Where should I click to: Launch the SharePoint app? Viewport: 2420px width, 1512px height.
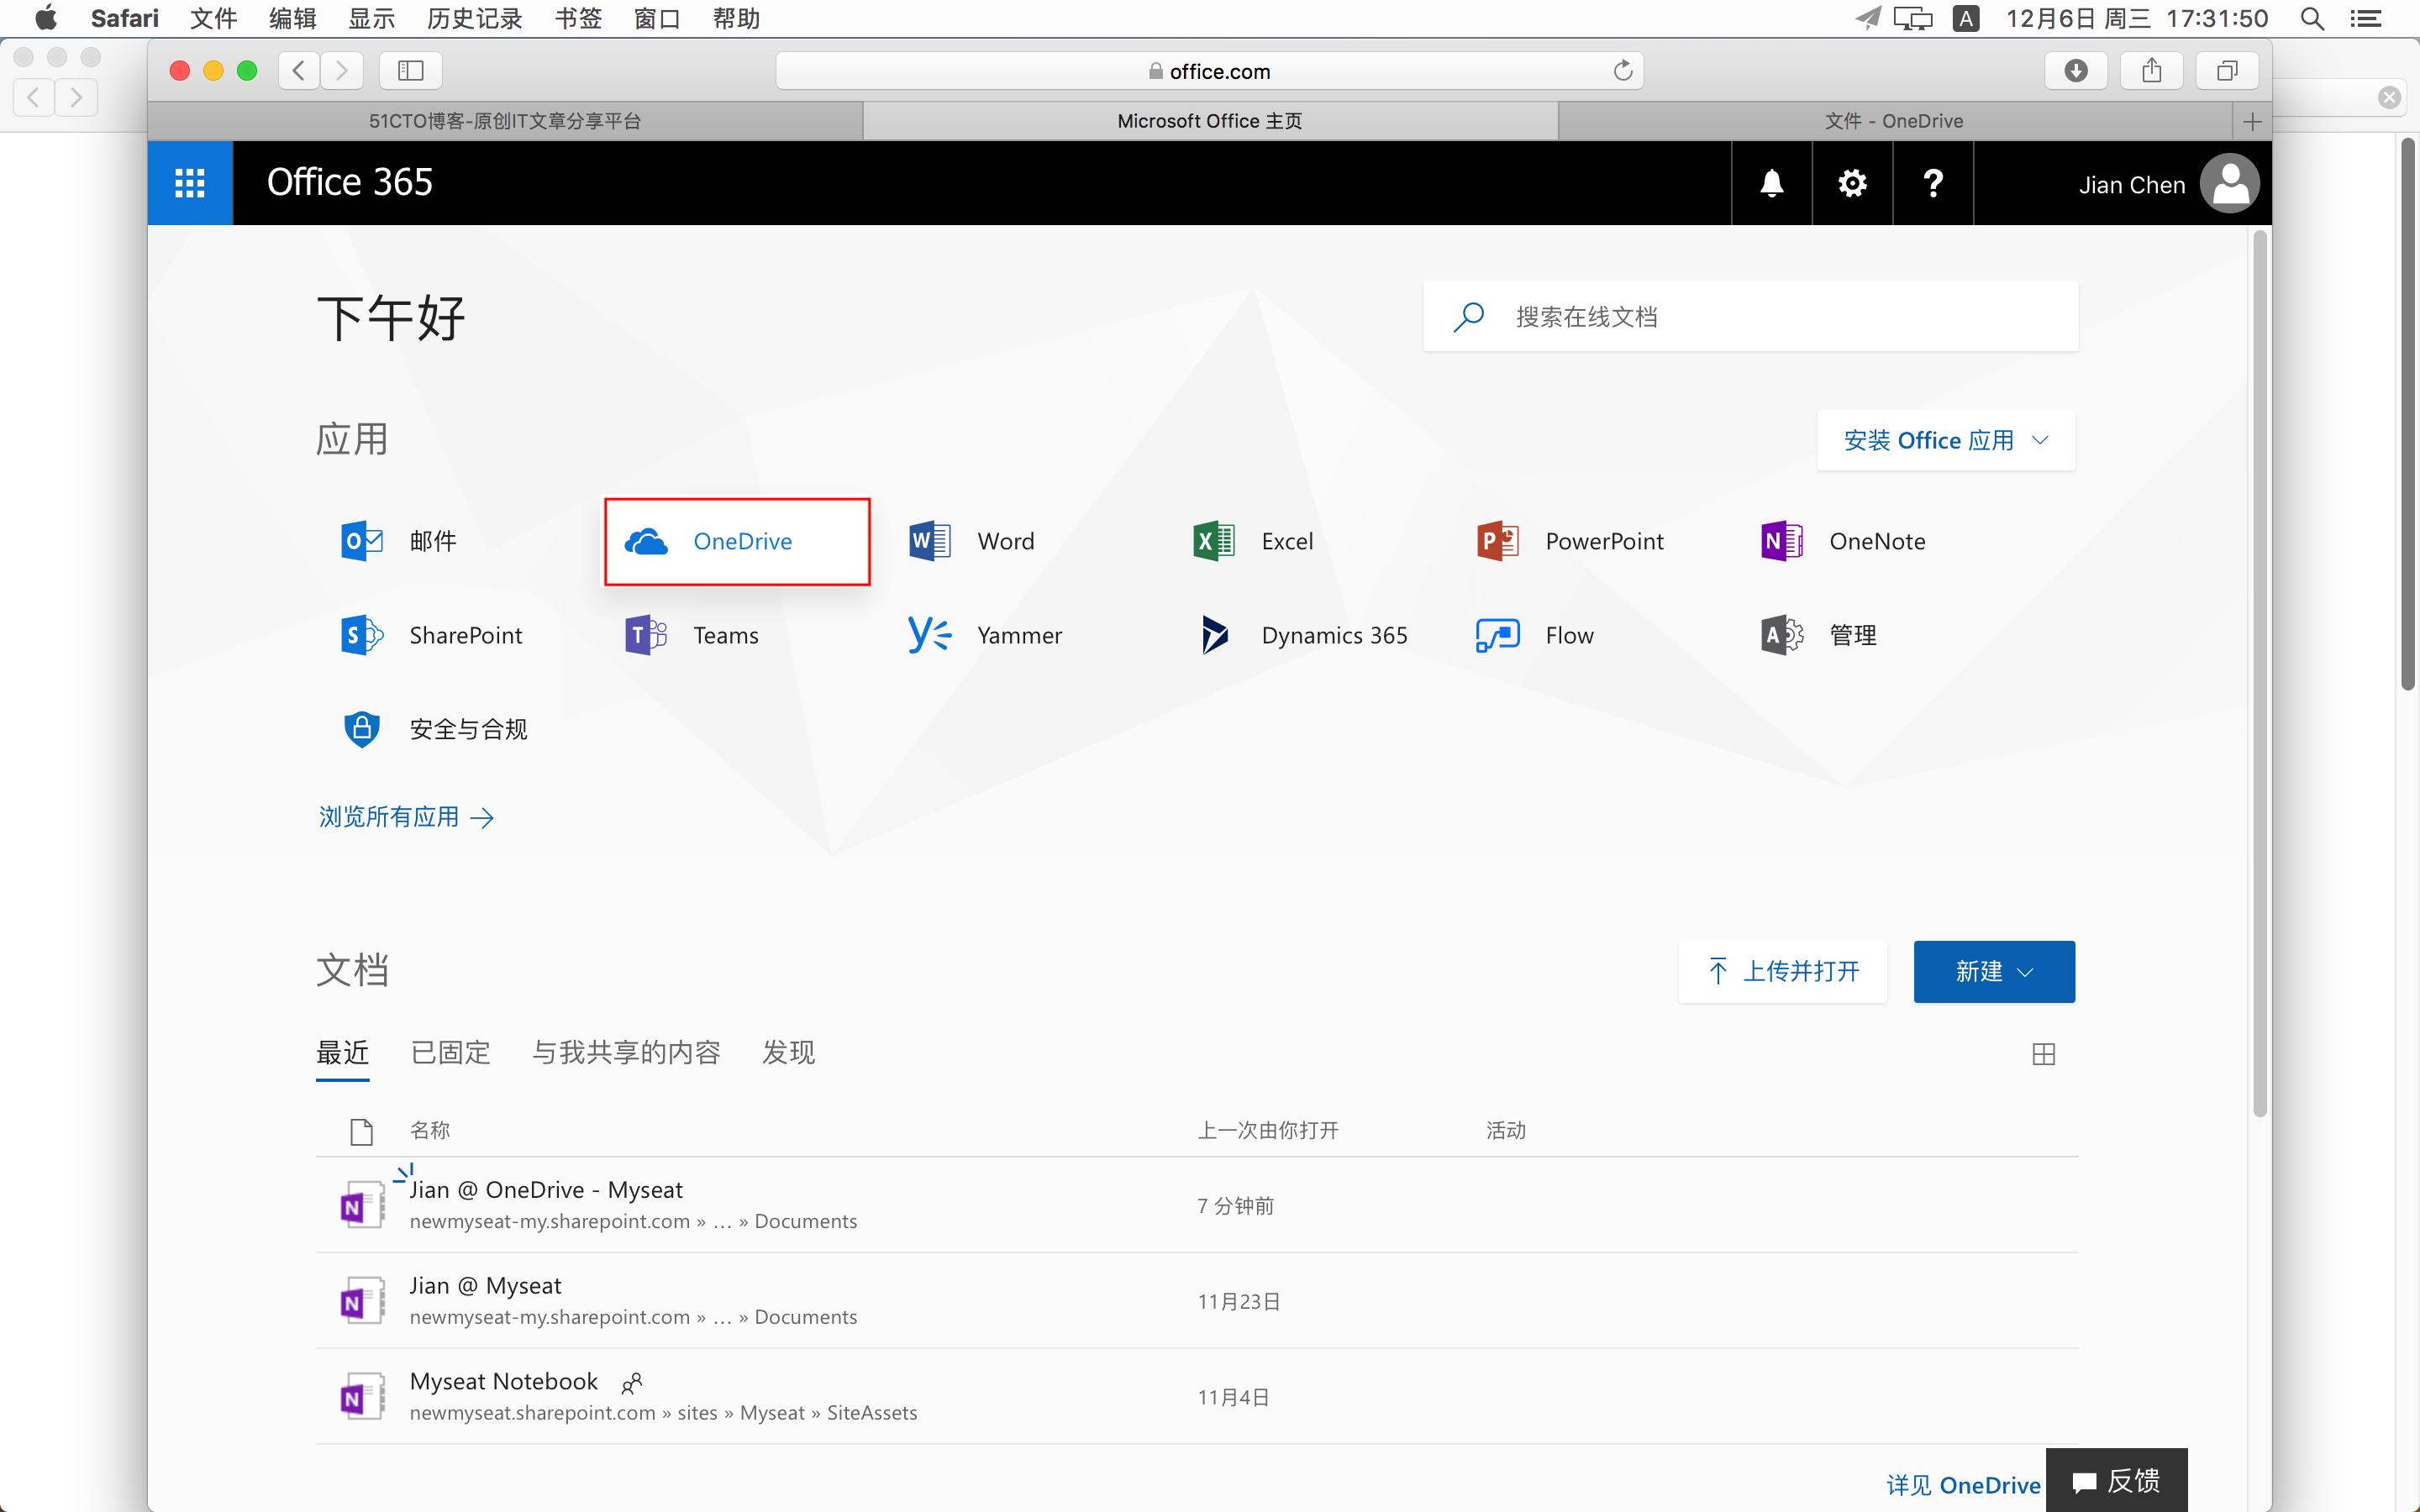pyautogui.click(x=432, y=635)
